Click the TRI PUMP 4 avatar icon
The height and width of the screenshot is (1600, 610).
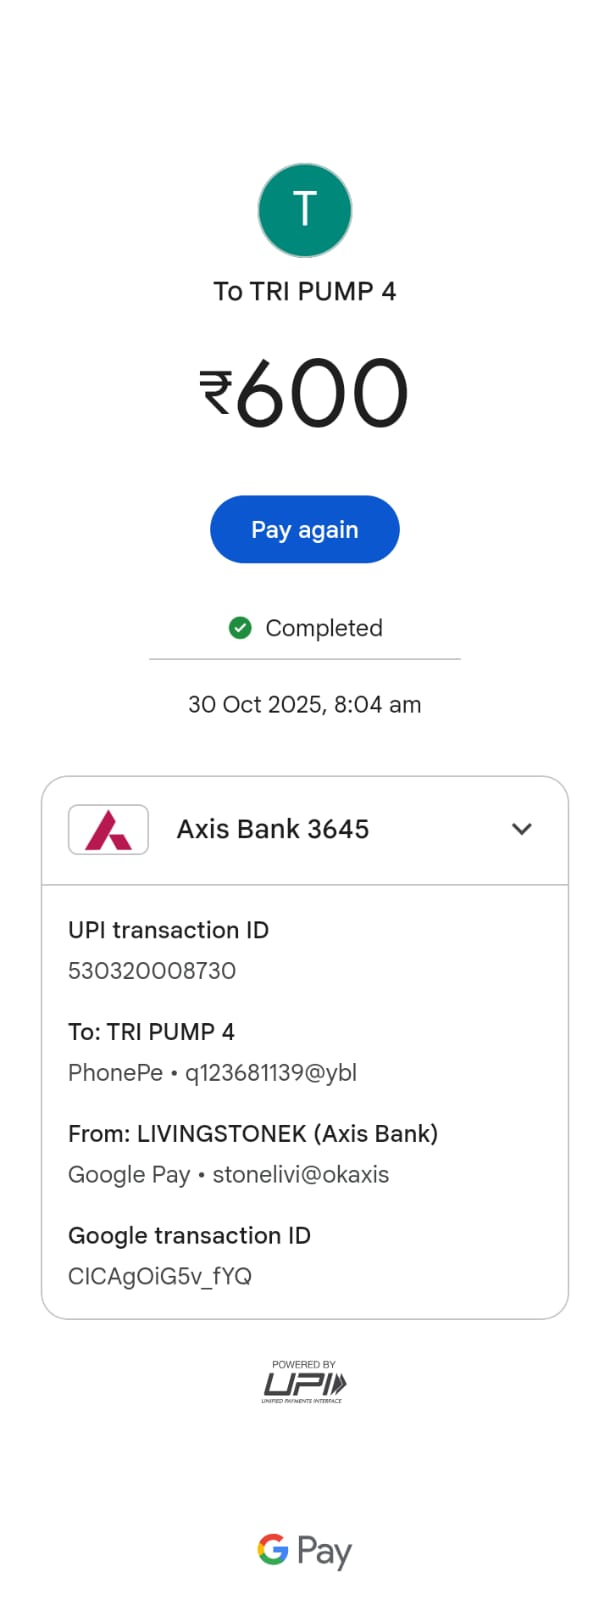pyautogui.click(x=305, y=211)
